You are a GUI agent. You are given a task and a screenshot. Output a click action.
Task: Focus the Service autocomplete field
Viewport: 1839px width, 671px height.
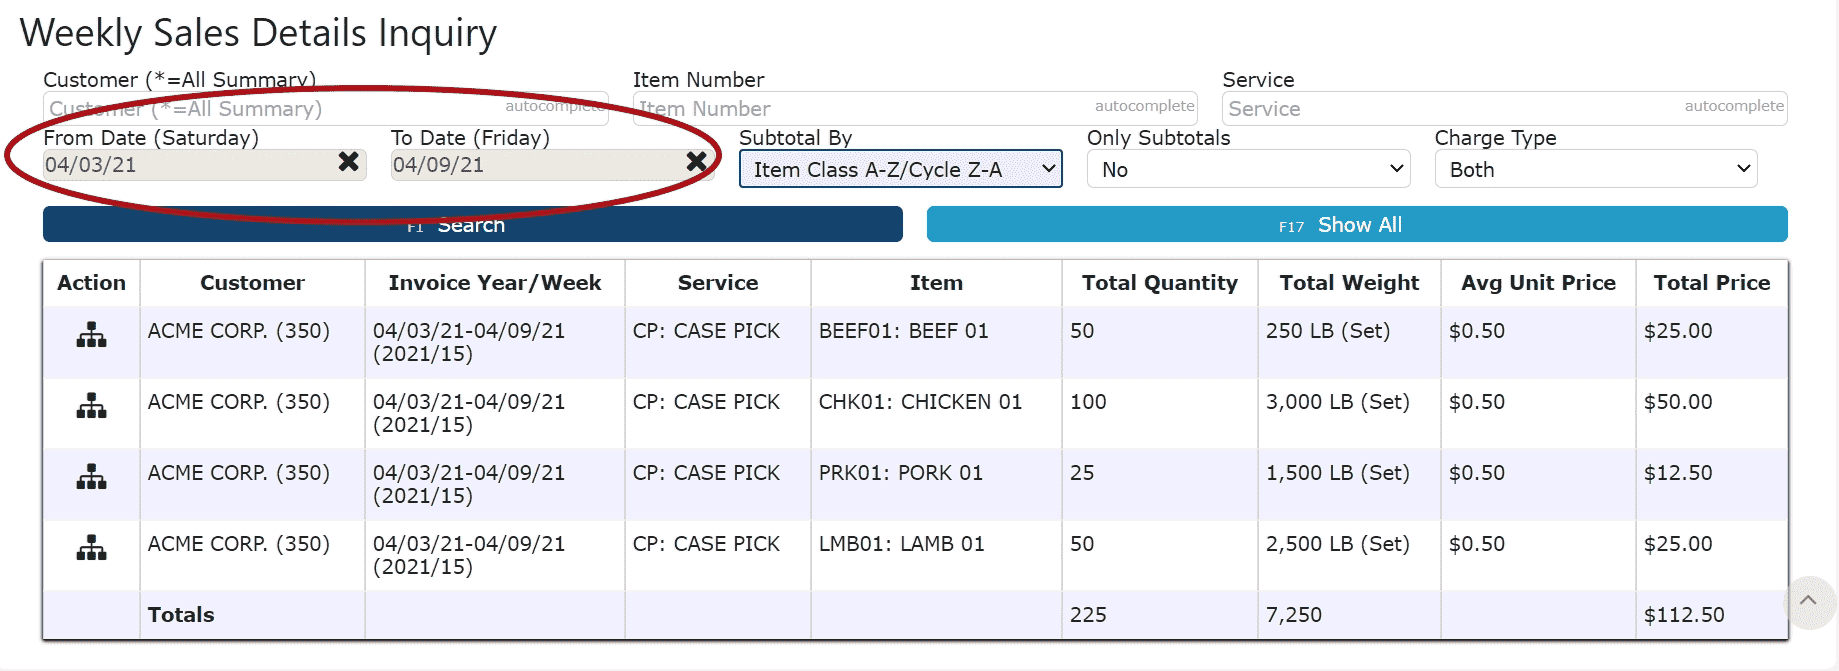pyautogui.click(x=1505, y=108)
